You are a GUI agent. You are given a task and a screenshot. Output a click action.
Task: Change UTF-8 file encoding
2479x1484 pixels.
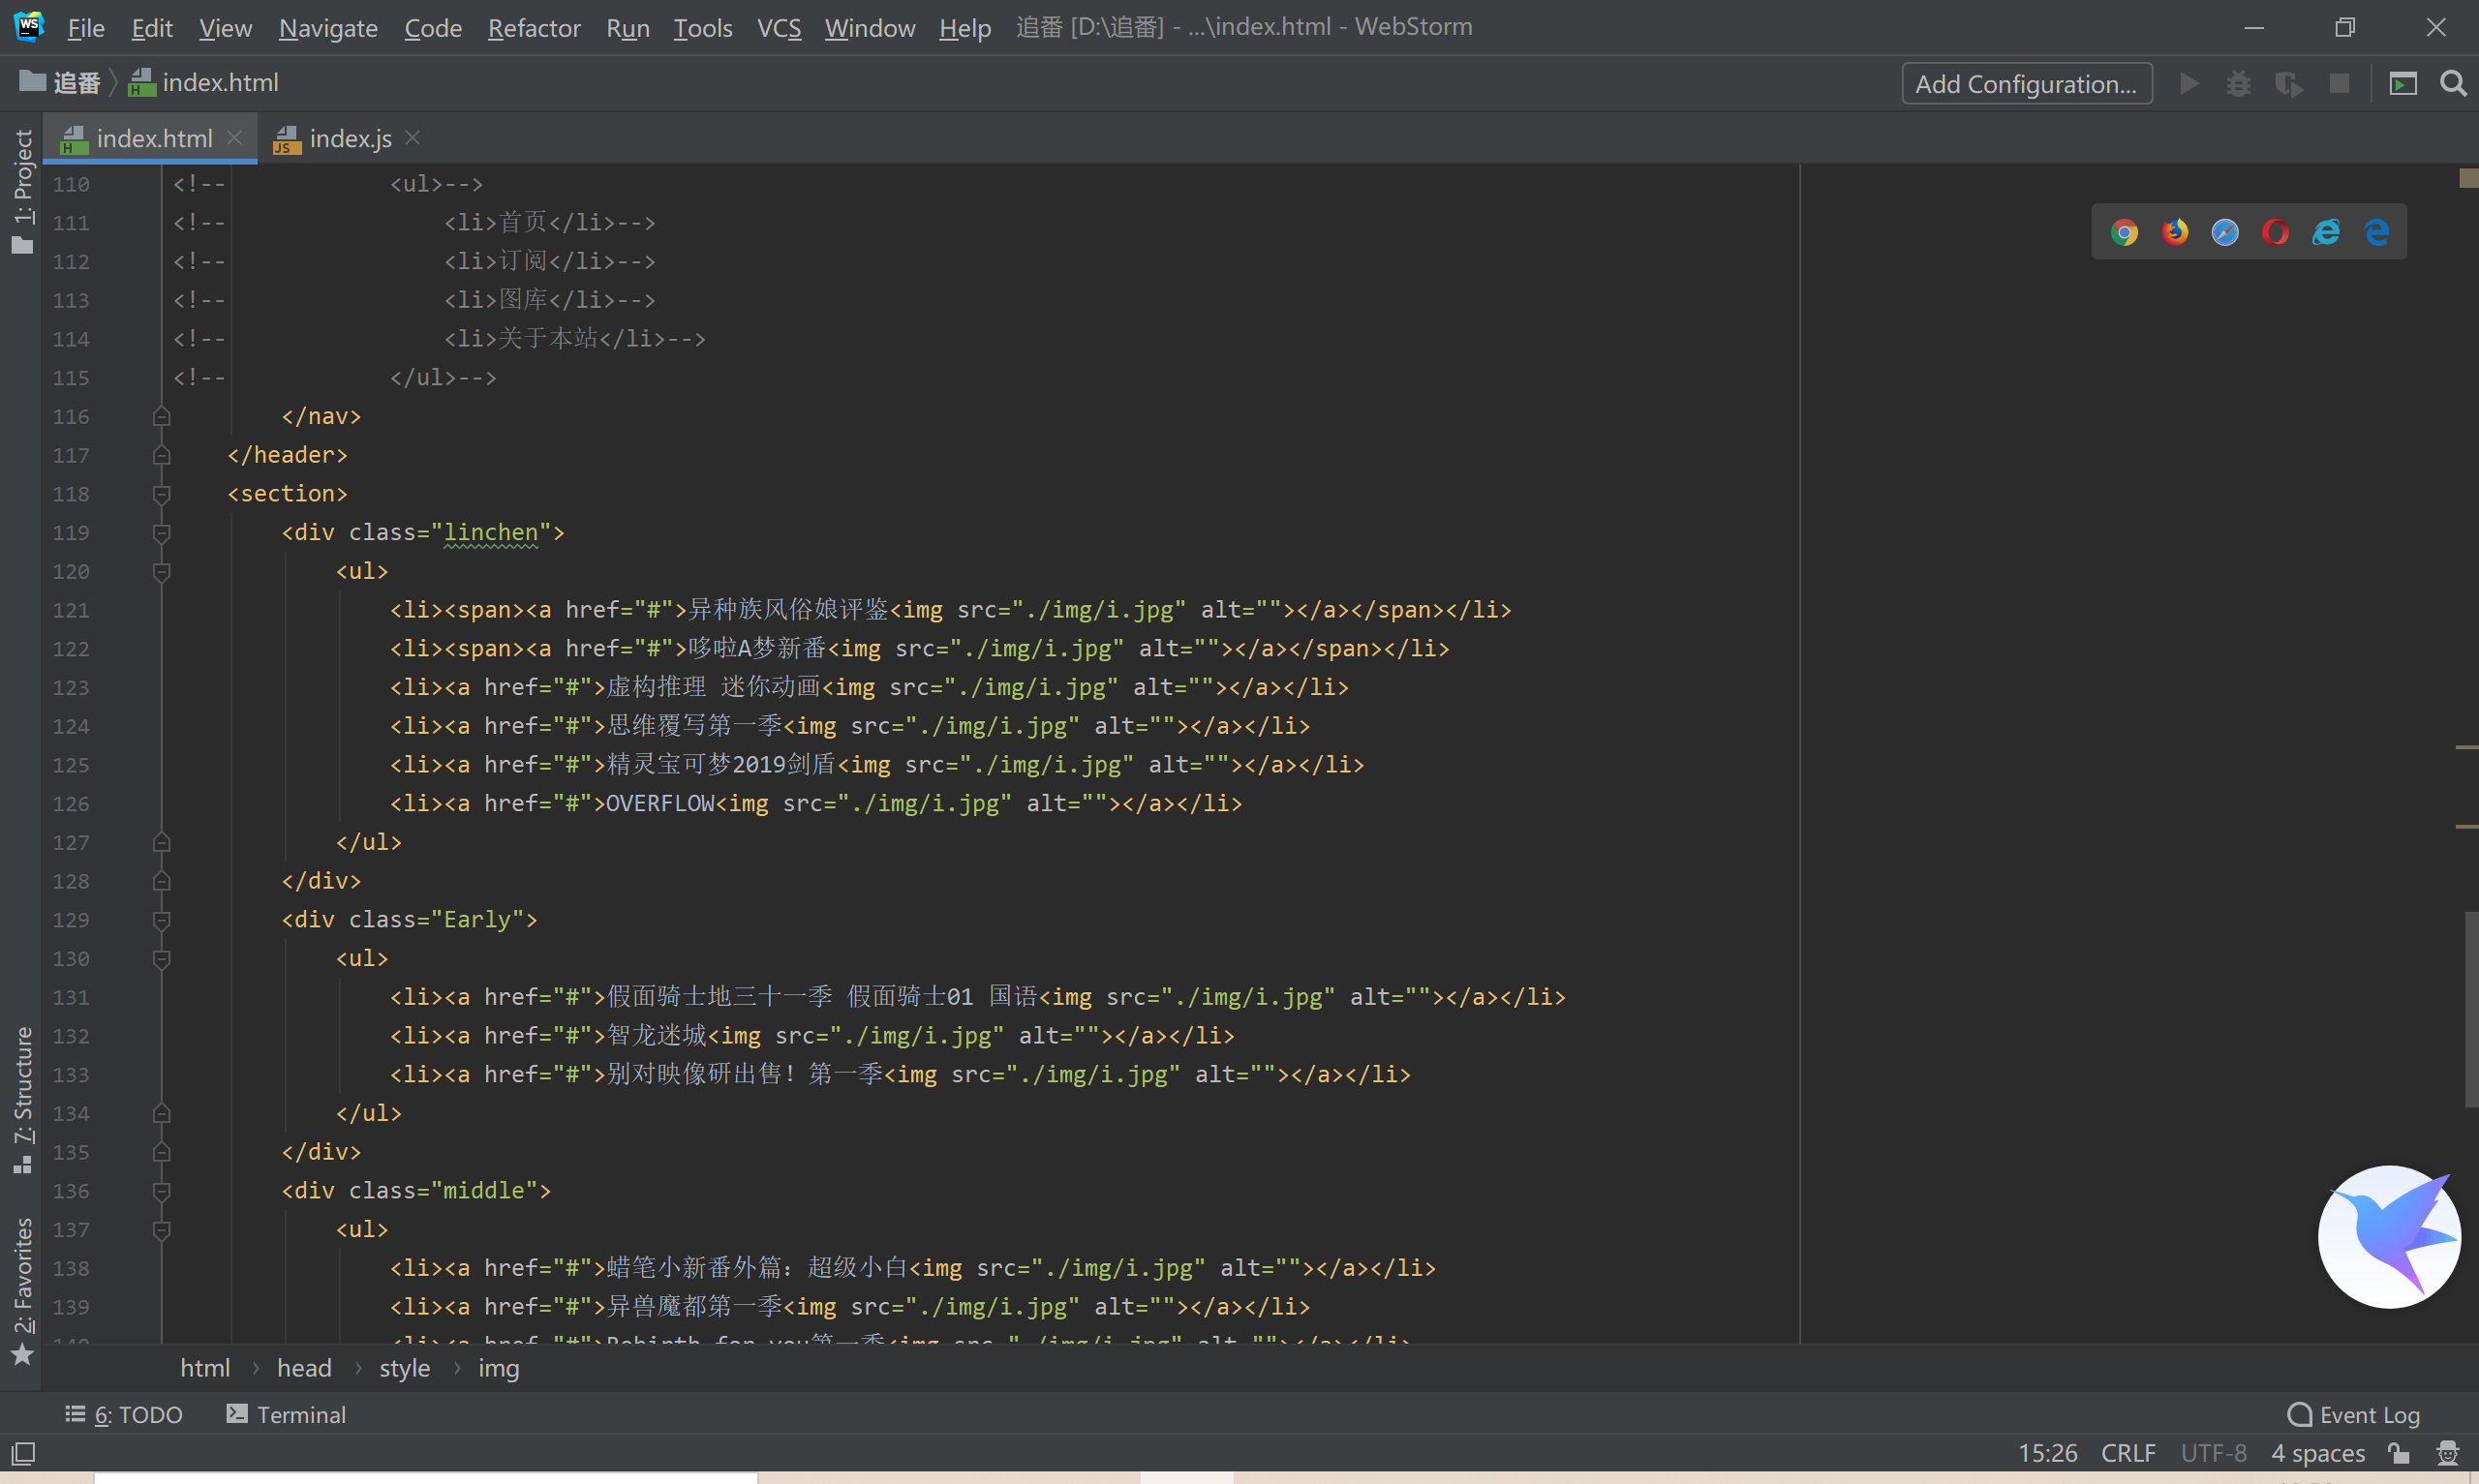[x=2213, y=1453]
